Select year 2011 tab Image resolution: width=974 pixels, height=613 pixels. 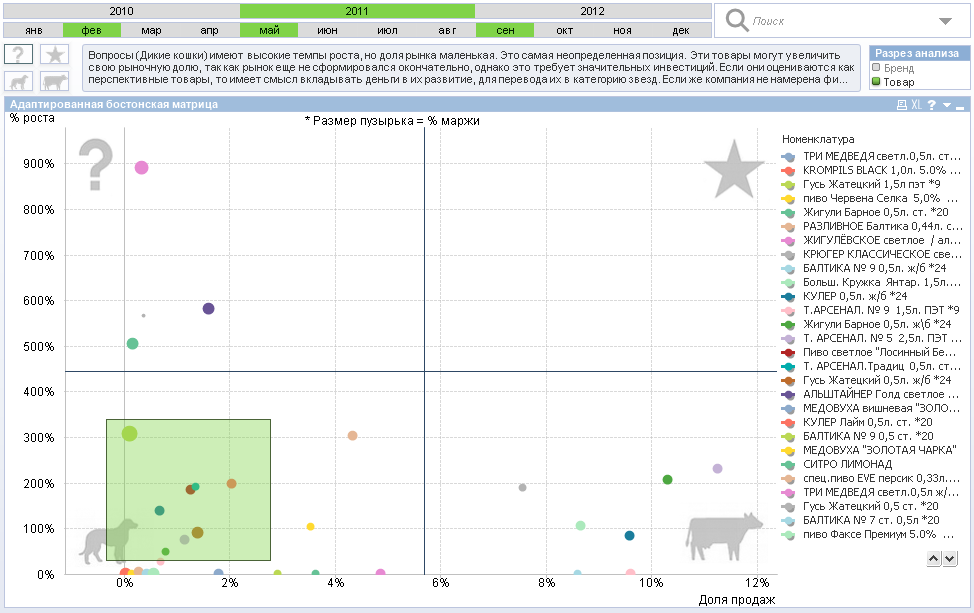tap(357, 11)
